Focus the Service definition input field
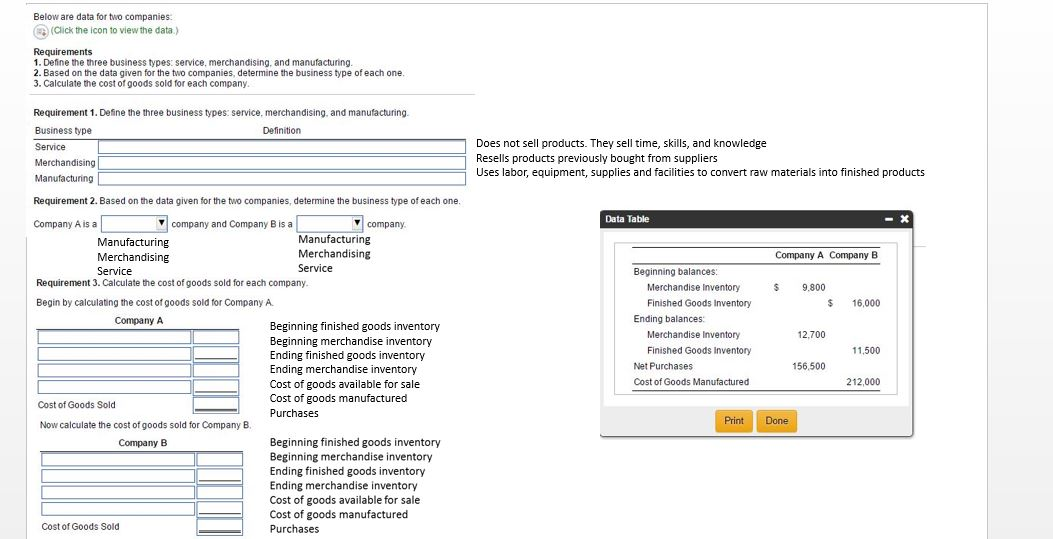This screenshot has height=539, width=1053. pos(281,147)
